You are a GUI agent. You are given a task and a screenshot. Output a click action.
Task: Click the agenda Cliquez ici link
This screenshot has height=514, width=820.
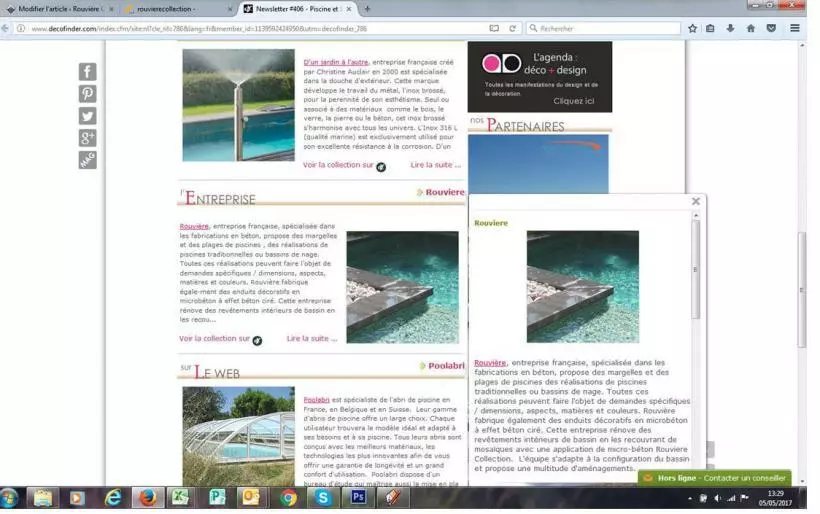click(x=573, y=101)
